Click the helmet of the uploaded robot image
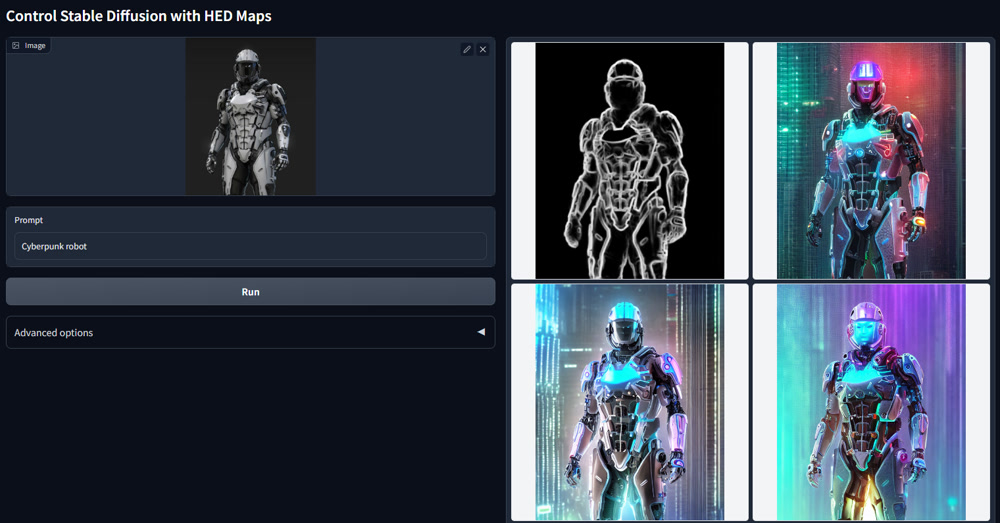Screen dimensions: 1000x523 pos(249,65)
